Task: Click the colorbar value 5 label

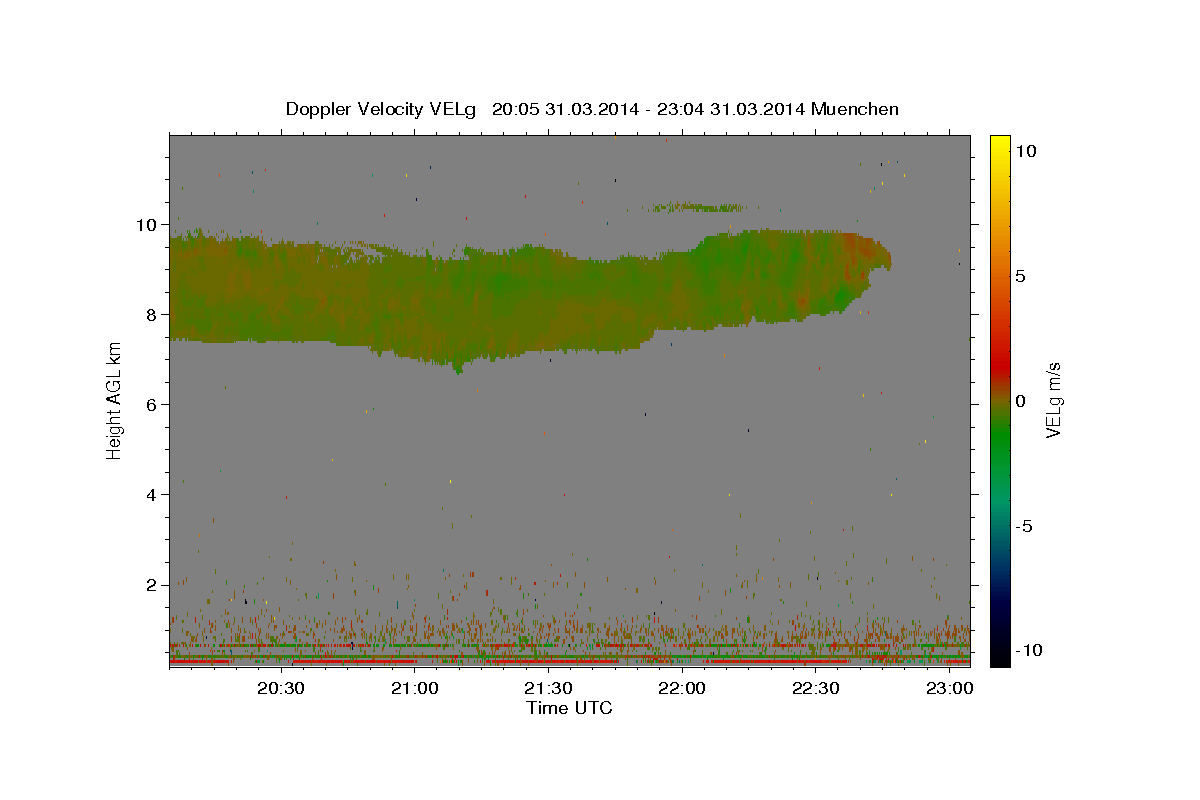Action: tap(1020, 275)
